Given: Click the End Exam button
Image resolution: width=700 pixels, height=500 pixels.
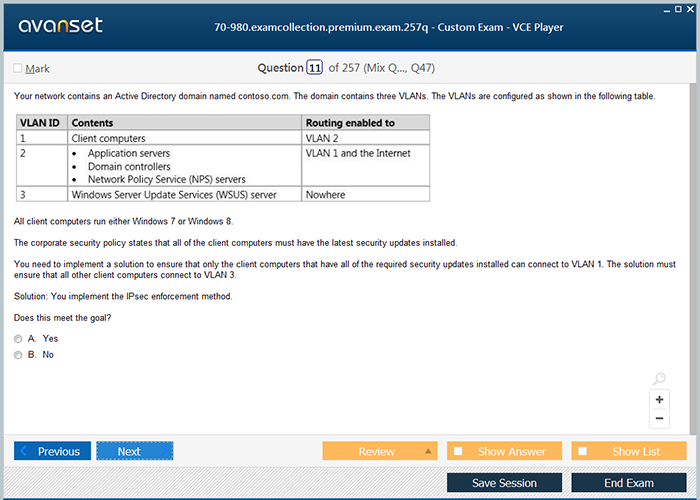Looking at the screenshot, I should [x=629, y=483].
